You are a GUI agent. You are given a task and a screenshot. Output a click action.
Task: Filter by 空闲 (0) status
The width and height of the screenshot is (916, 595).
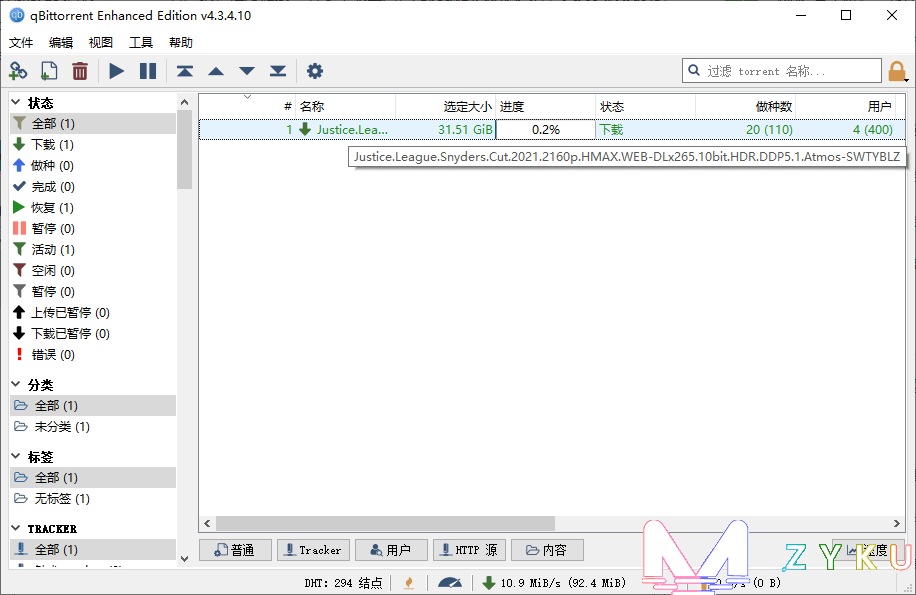point(93,271)
